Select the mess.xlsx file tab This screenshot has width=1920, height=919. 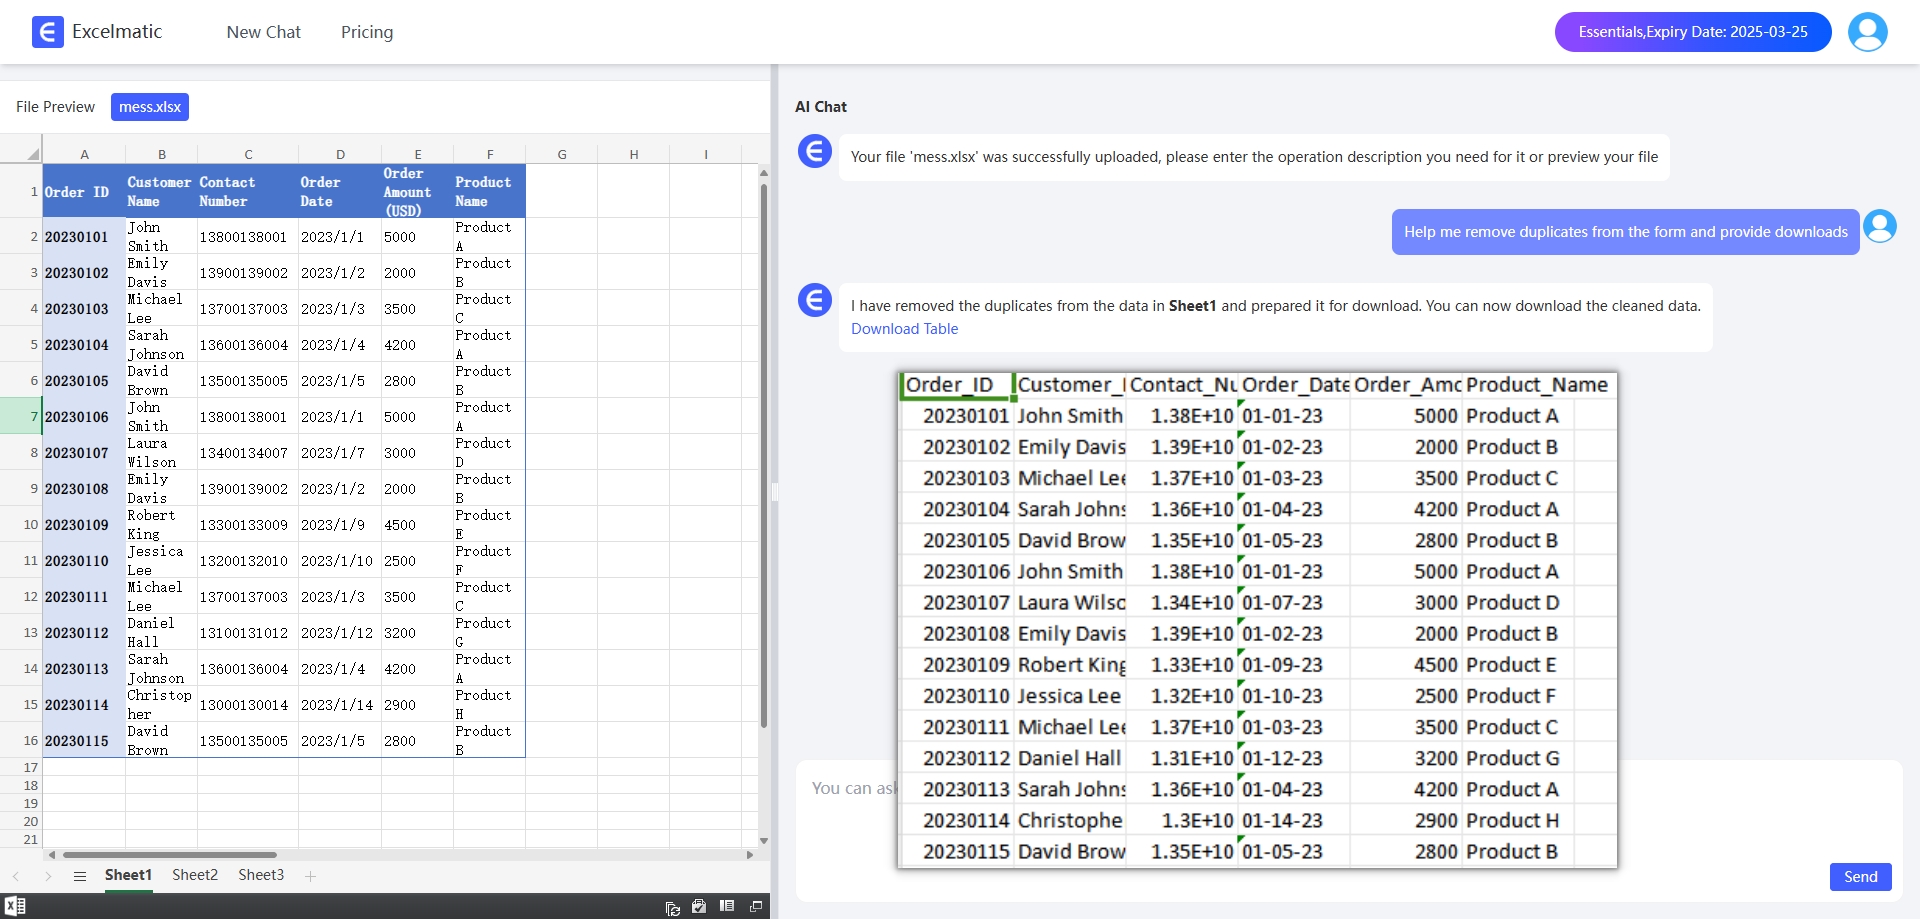click(150, 107)
